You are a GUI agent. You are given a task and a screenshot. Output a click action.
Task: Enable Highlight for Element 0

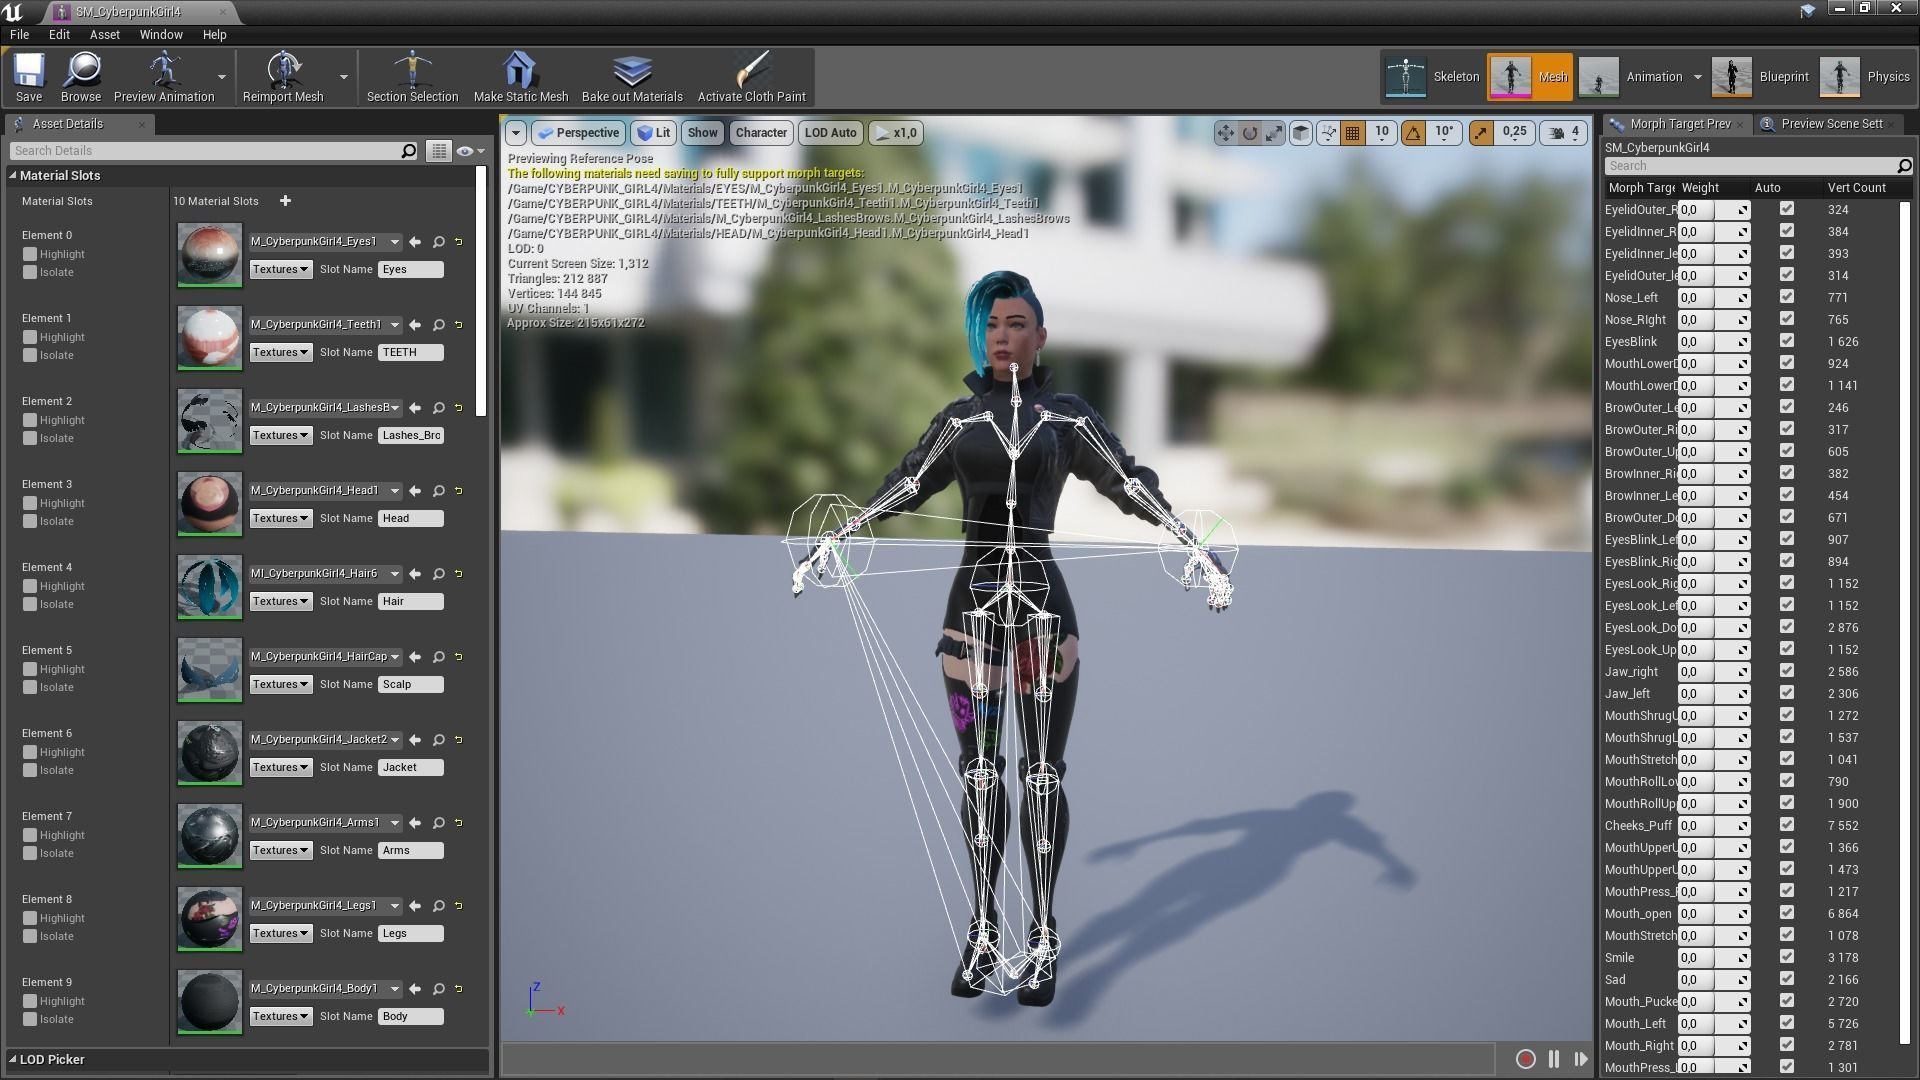click(x=30, y=254)
